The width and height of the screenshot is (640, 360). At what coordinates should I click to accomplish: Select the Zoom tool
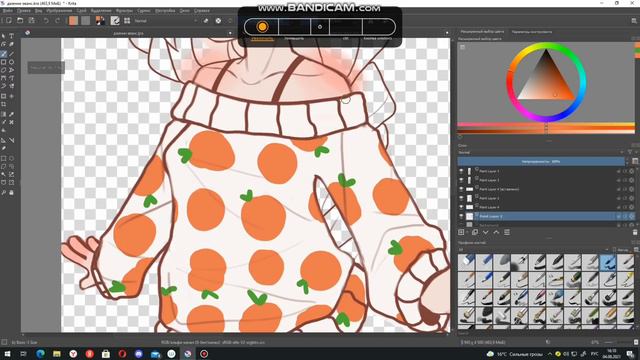4,192
